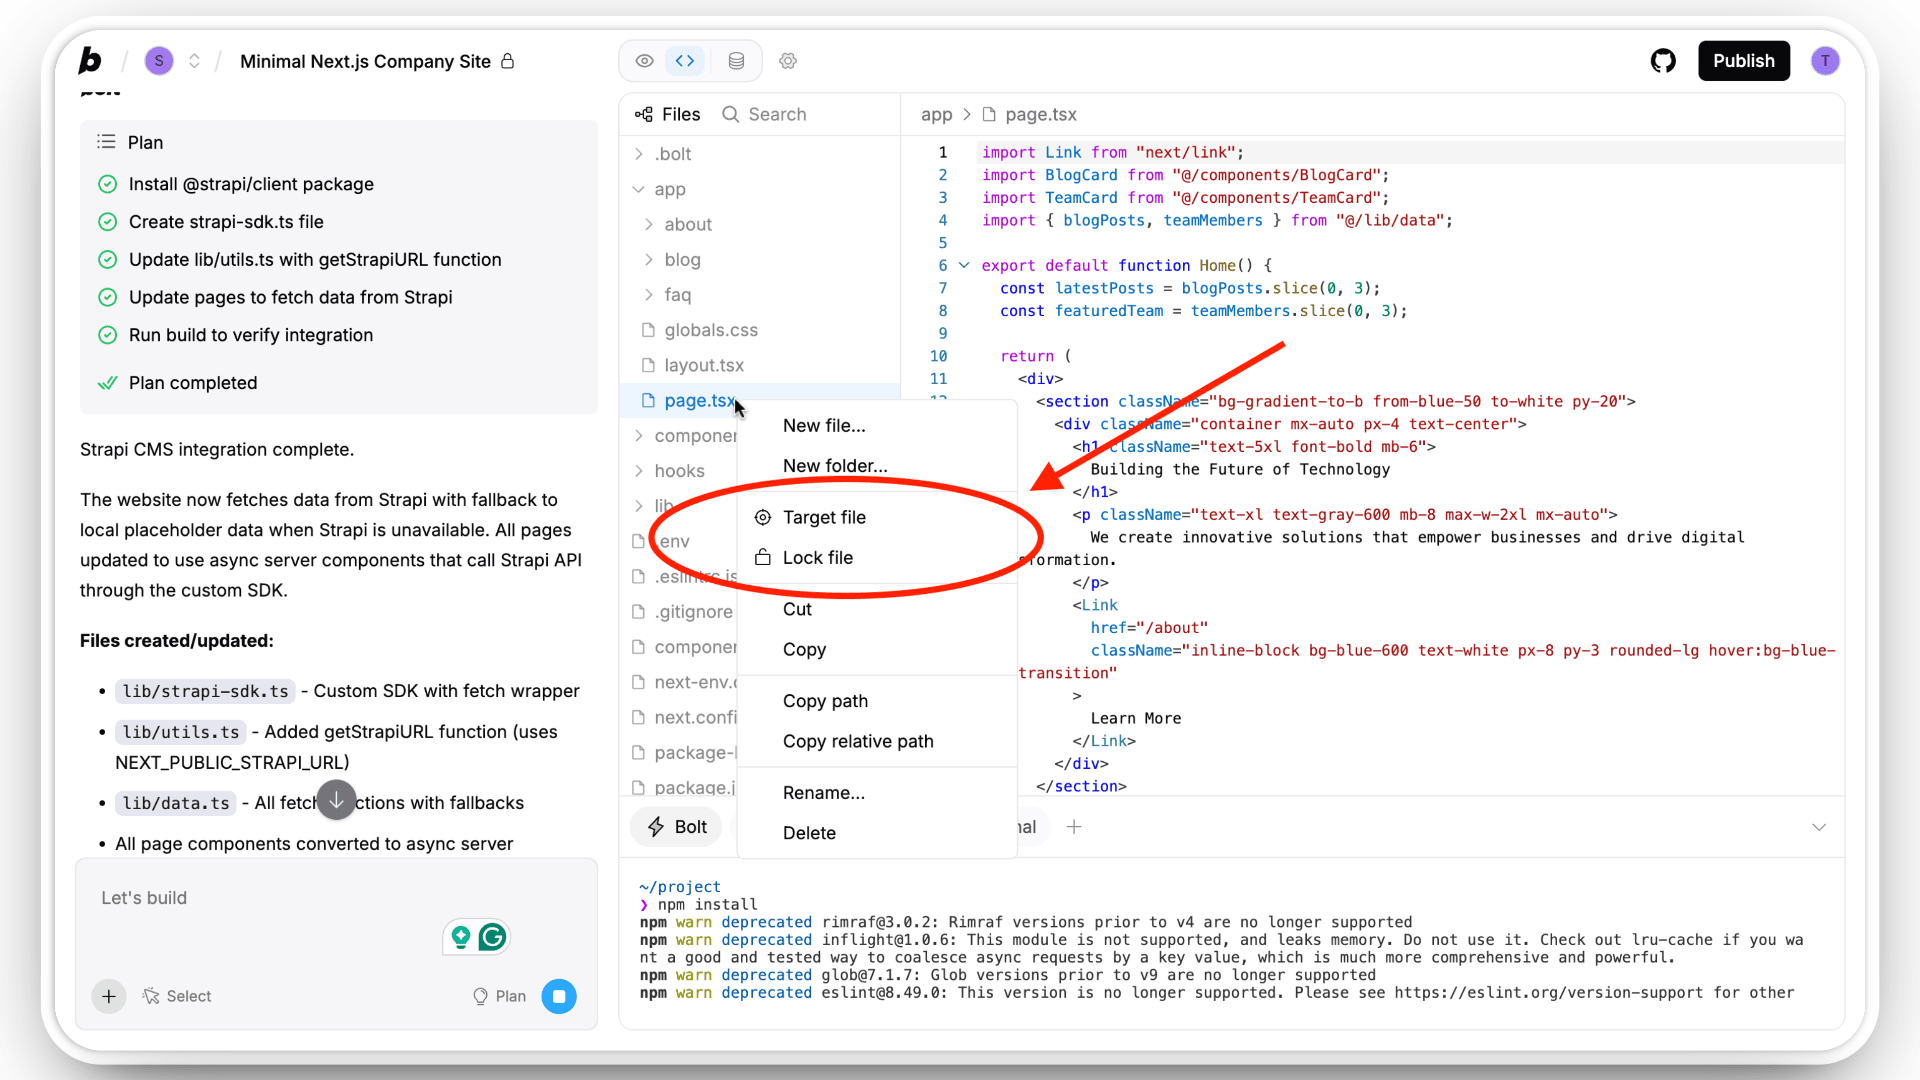The width and height of the screenshot is (1920, 1080).
Task: Switch to Code view icon
Action: pos(685,61)
